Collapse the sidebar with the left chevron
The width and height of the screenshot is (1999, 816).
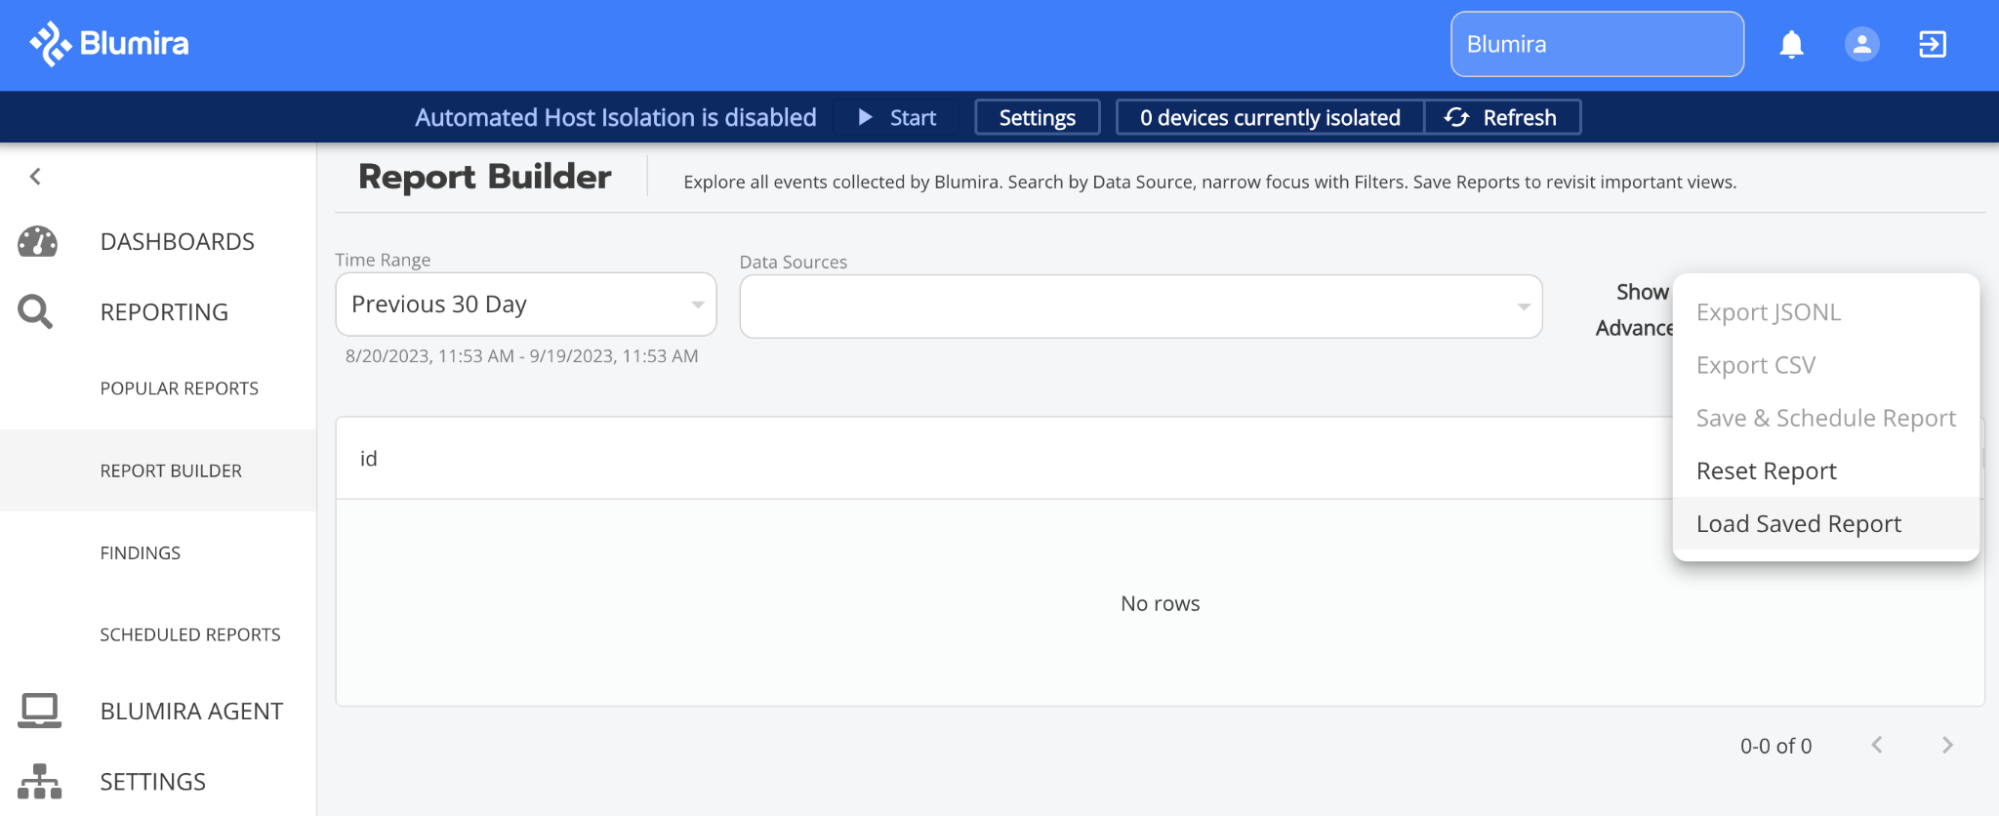[35, 177]
